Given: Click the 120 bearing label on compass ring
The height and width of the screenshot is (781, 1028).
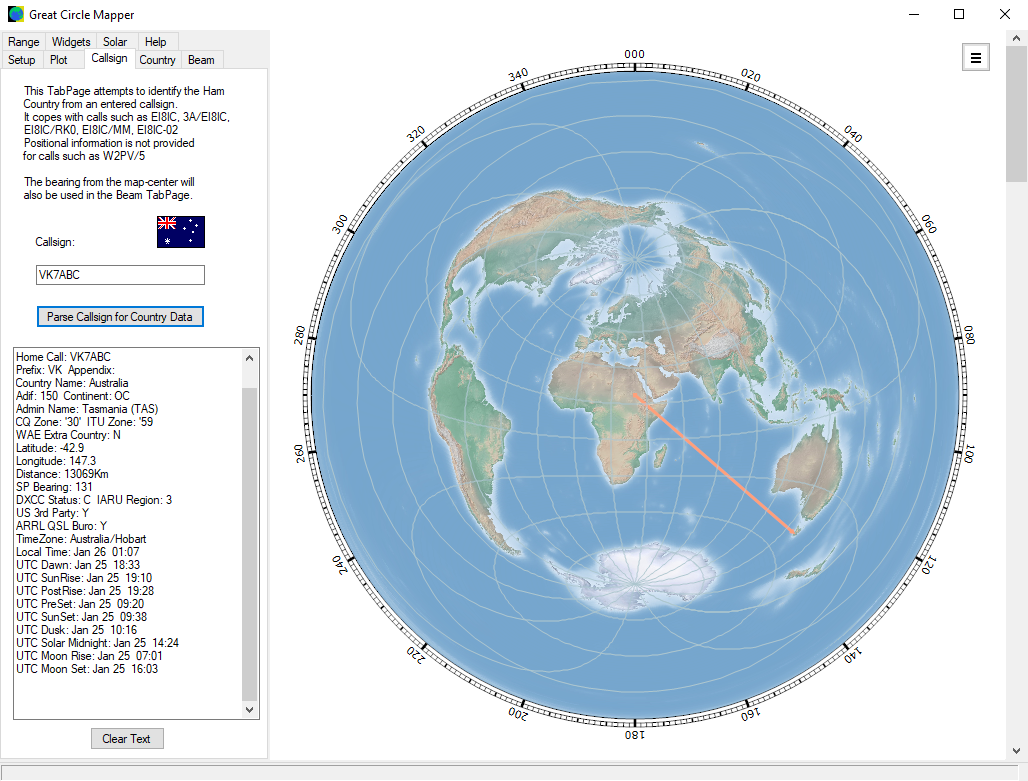Looking at the screenshot, I should pos(930,565).
